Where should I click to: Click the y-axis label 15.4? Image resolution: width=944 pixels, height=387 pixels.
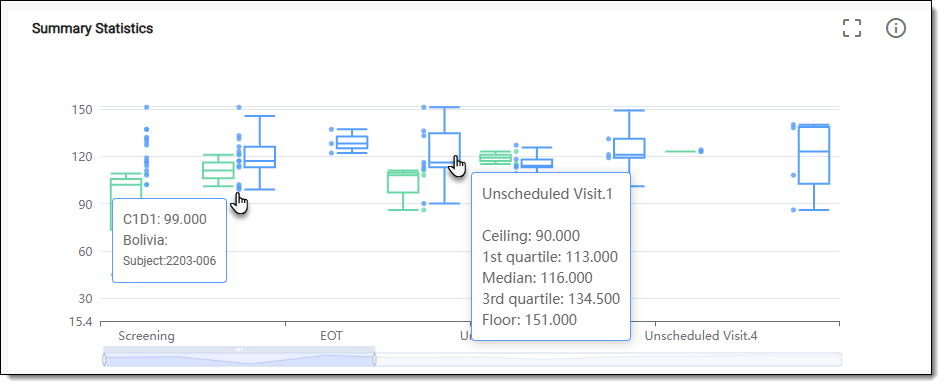[x=81, y=322]
